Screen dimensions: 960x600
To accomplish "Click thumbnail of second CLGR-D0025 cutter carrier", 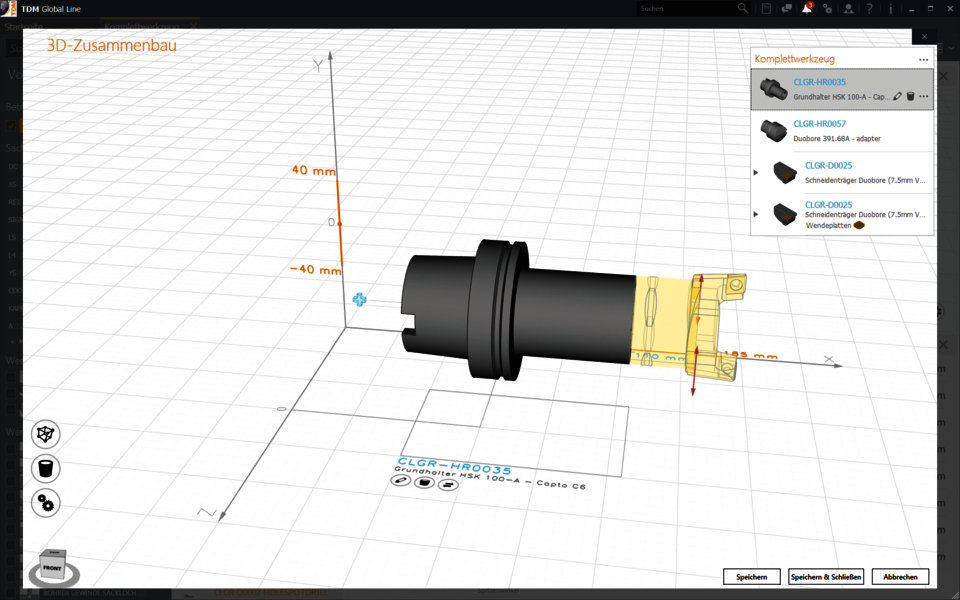I will pos(785,214).
